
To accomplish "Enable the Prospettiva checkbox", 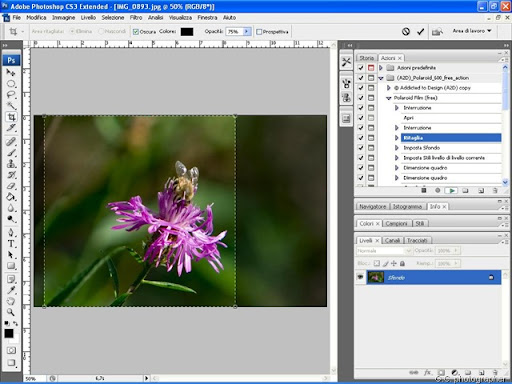I will (259, 32).
